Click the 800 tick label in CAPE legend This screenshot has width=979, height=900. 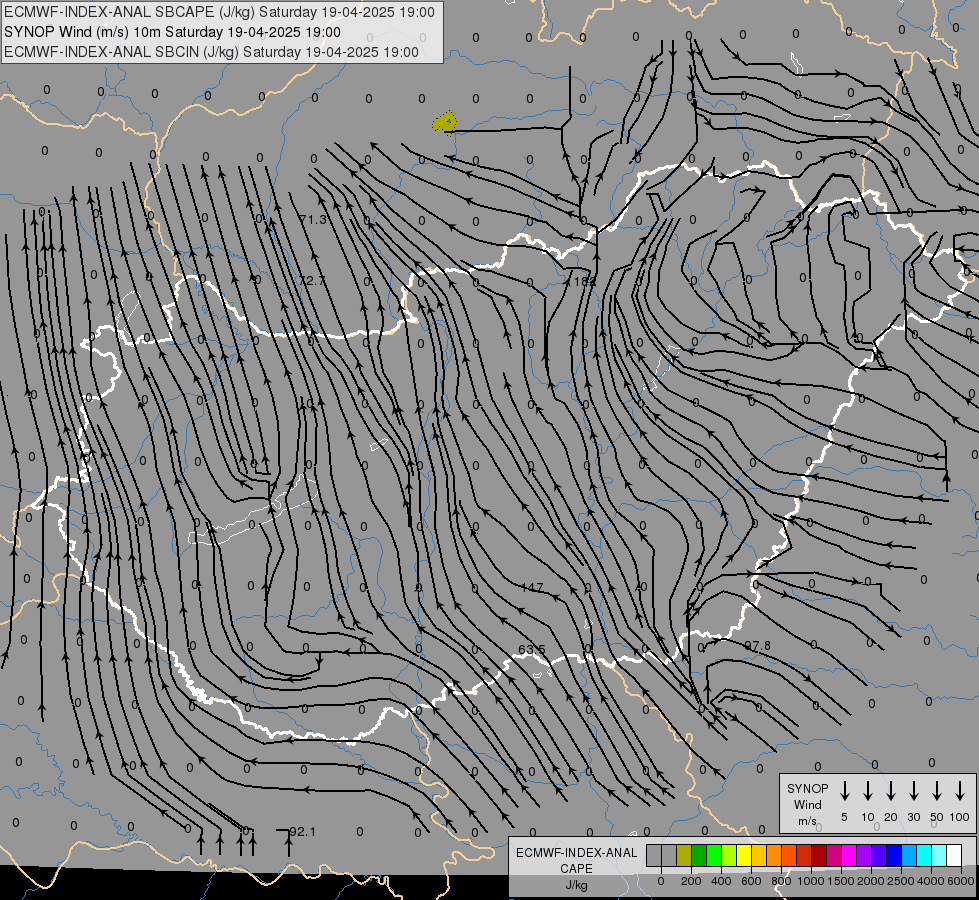pyautogui.click(x=781, y=881)
